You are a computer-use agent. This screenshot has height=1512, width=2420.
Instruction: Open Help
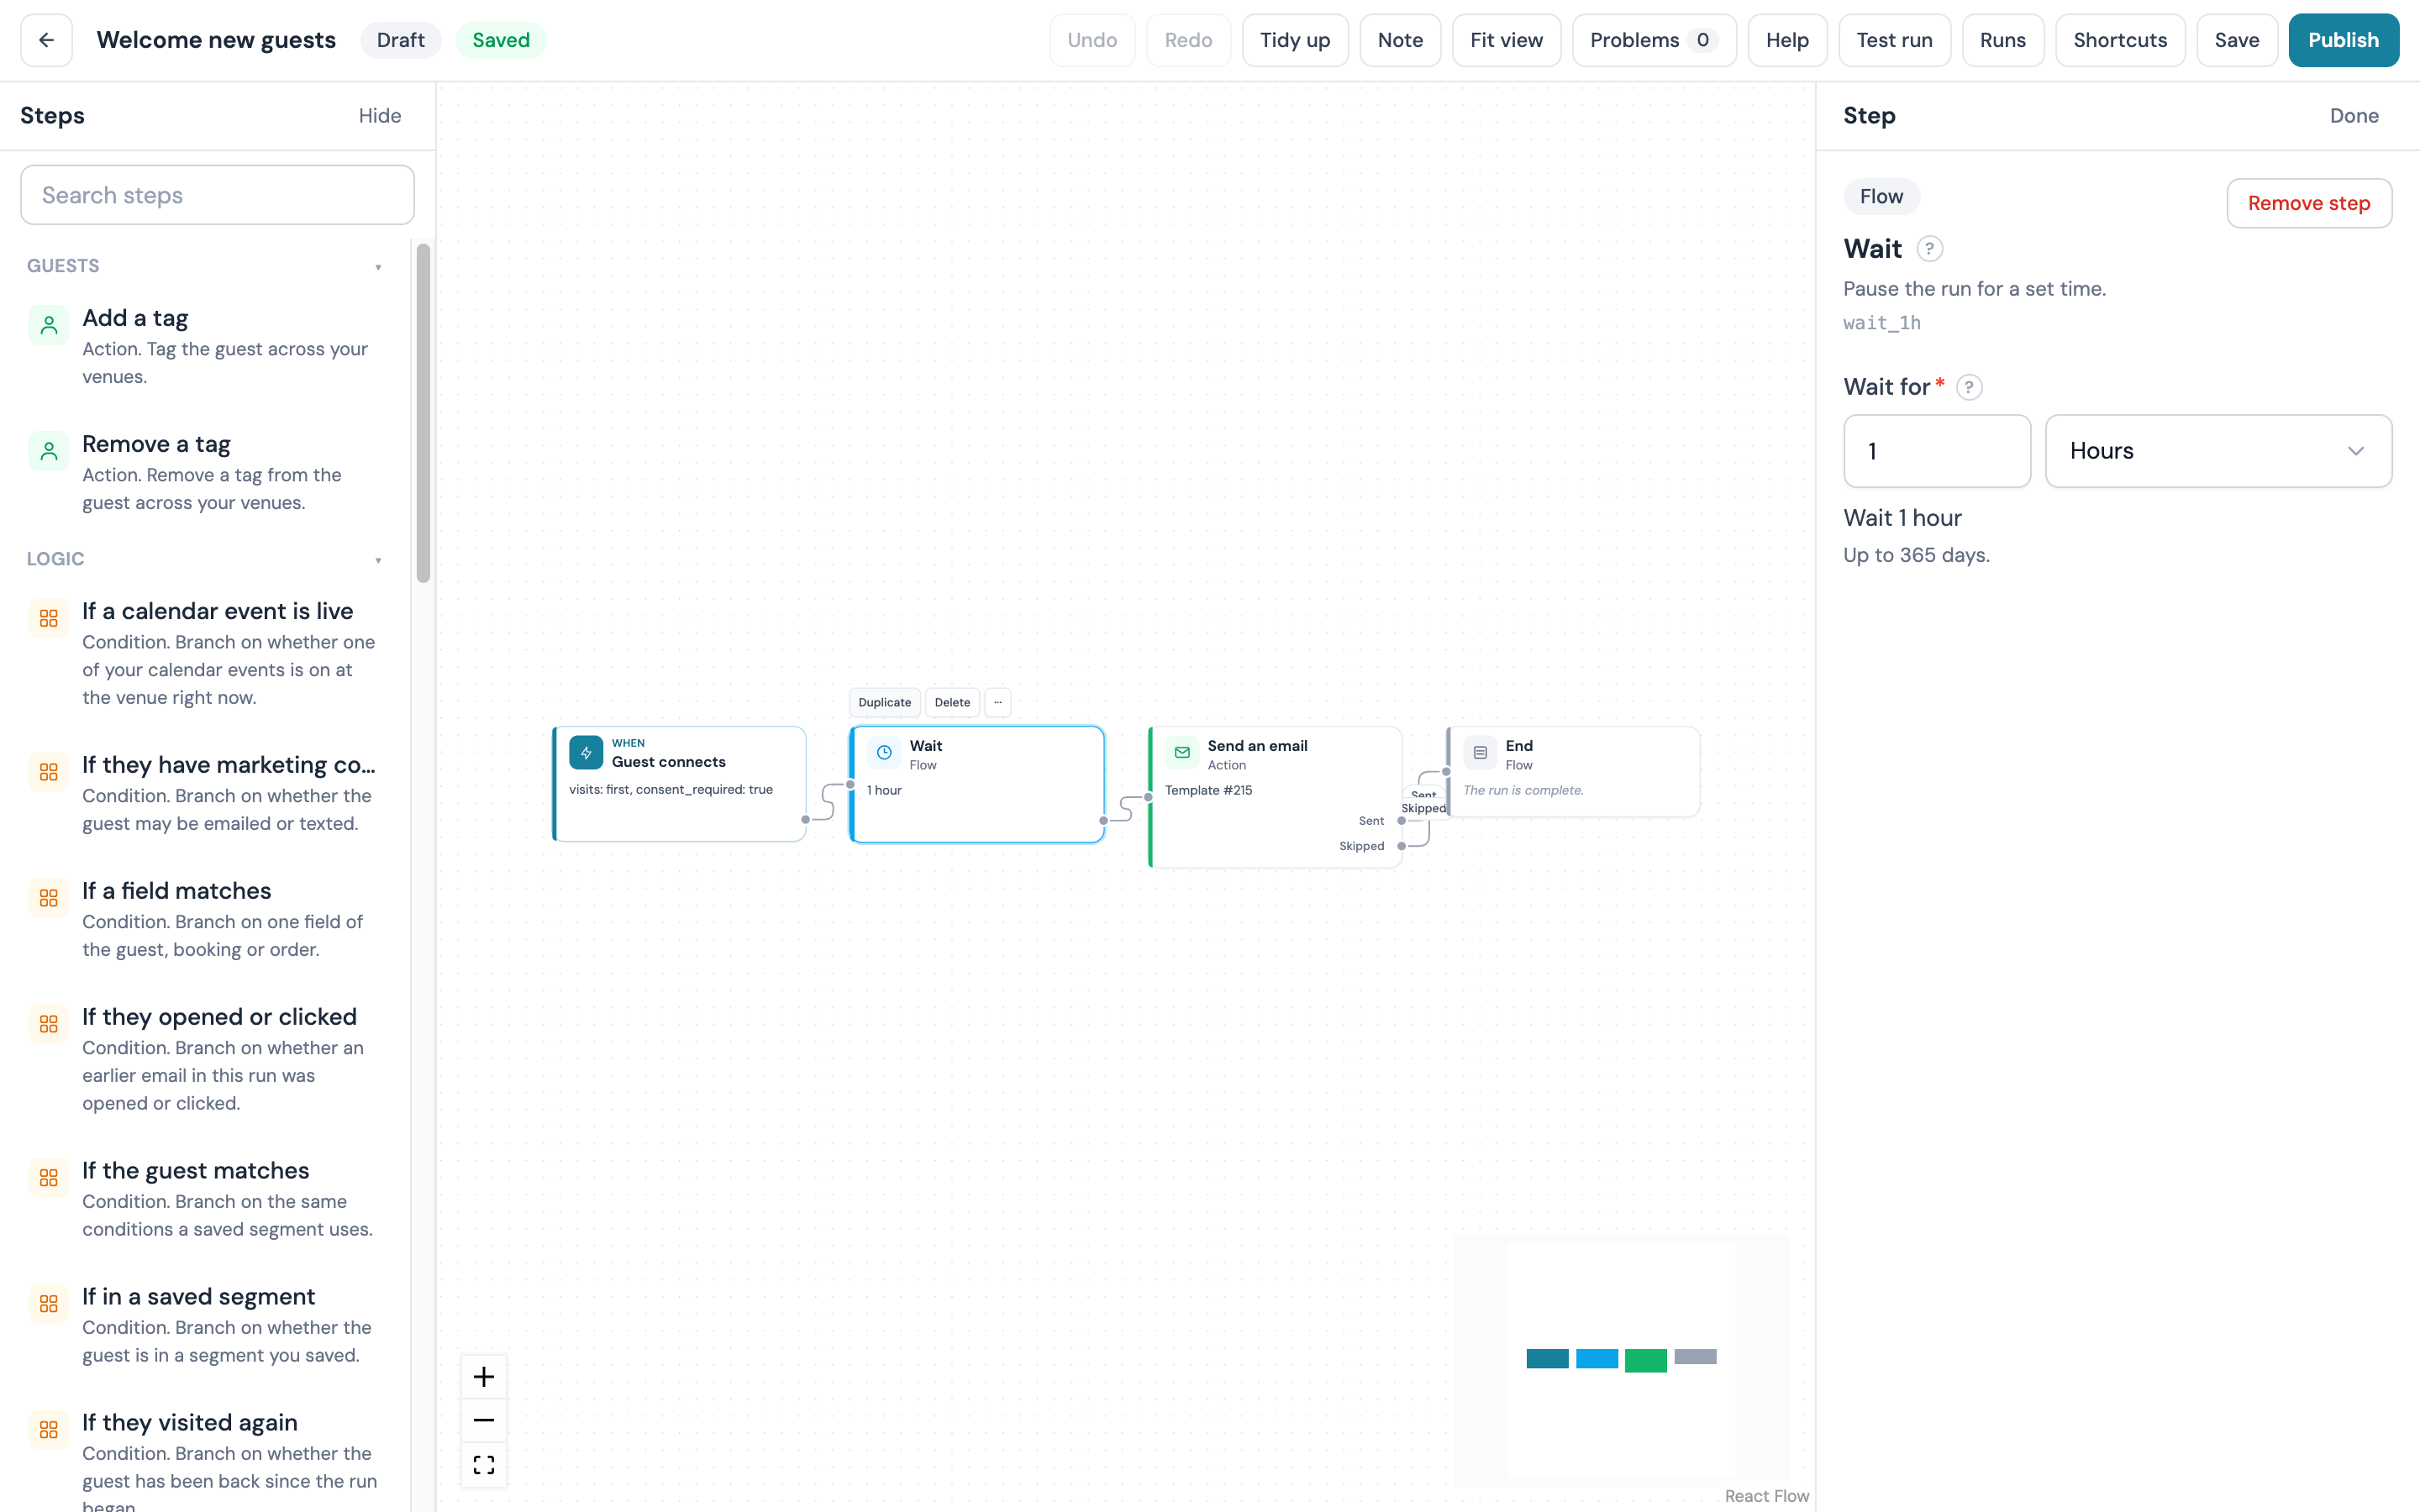(1787, 40)
